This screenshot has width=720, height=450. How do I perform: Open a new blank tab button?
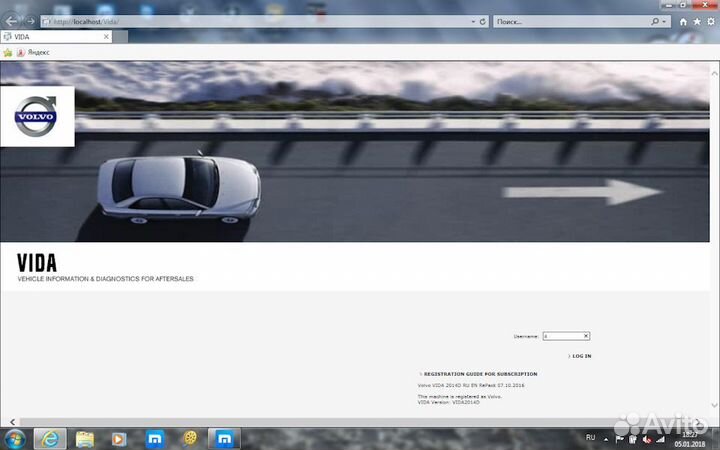(120, 37)
